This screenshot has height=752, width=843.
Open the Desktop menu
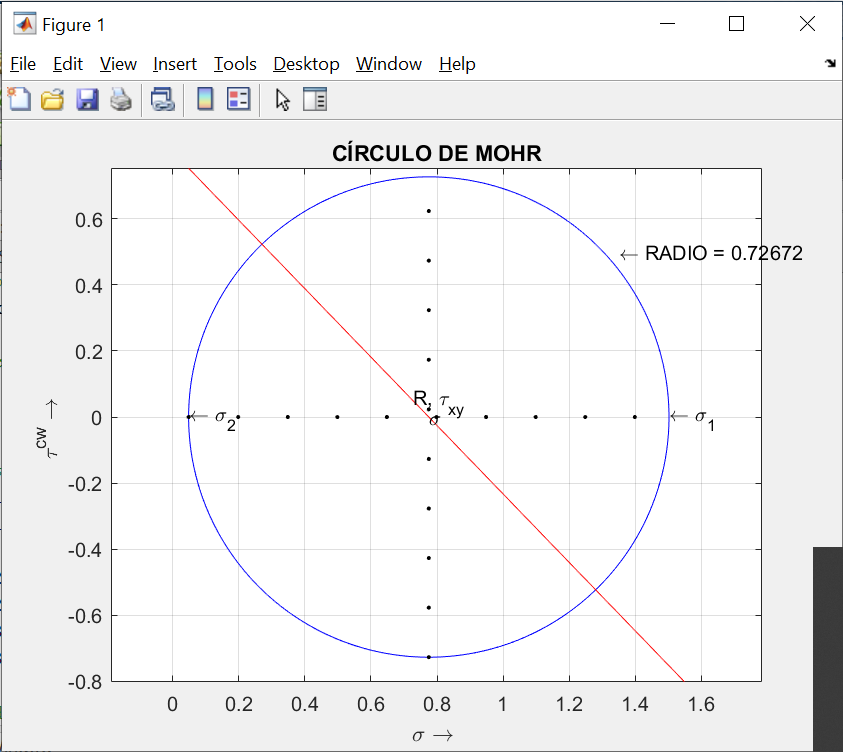[306, 64]
